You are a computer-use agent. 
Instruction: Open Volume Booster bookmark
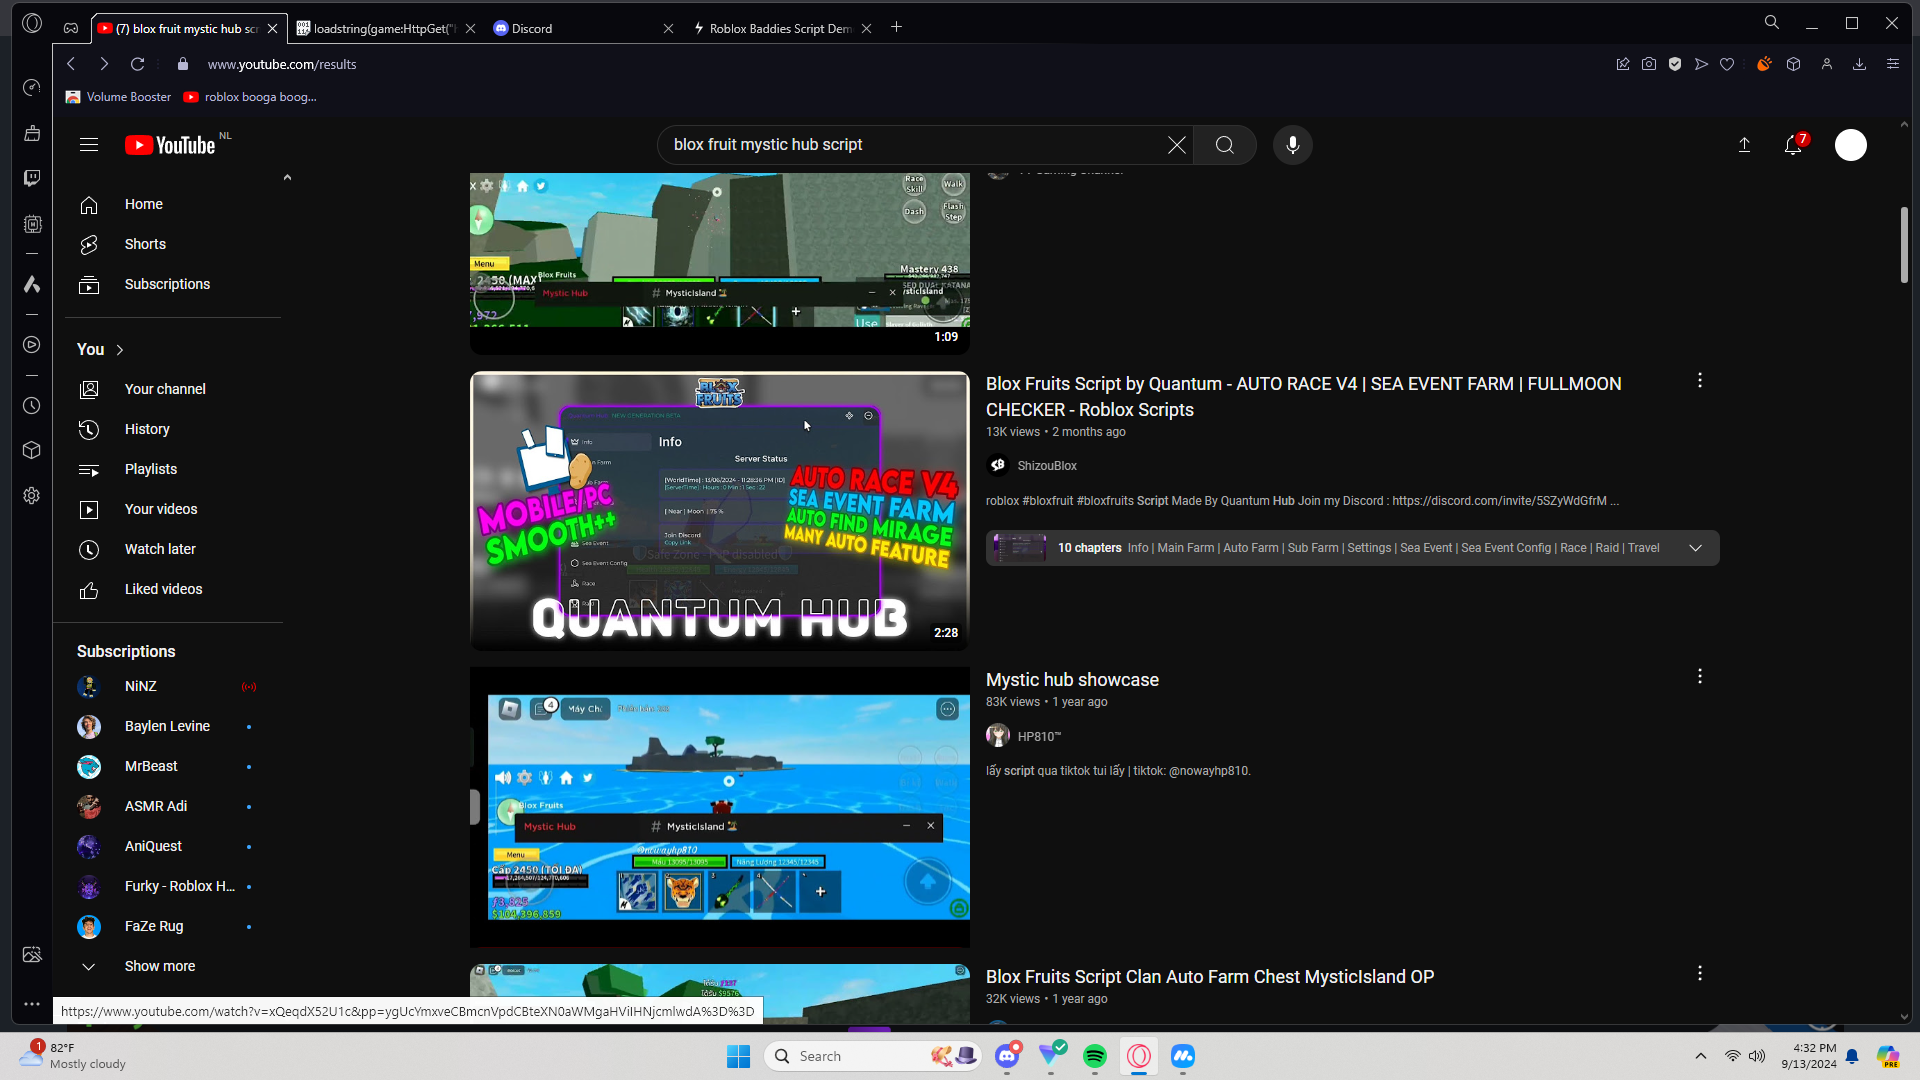click(x=118, y=97)
